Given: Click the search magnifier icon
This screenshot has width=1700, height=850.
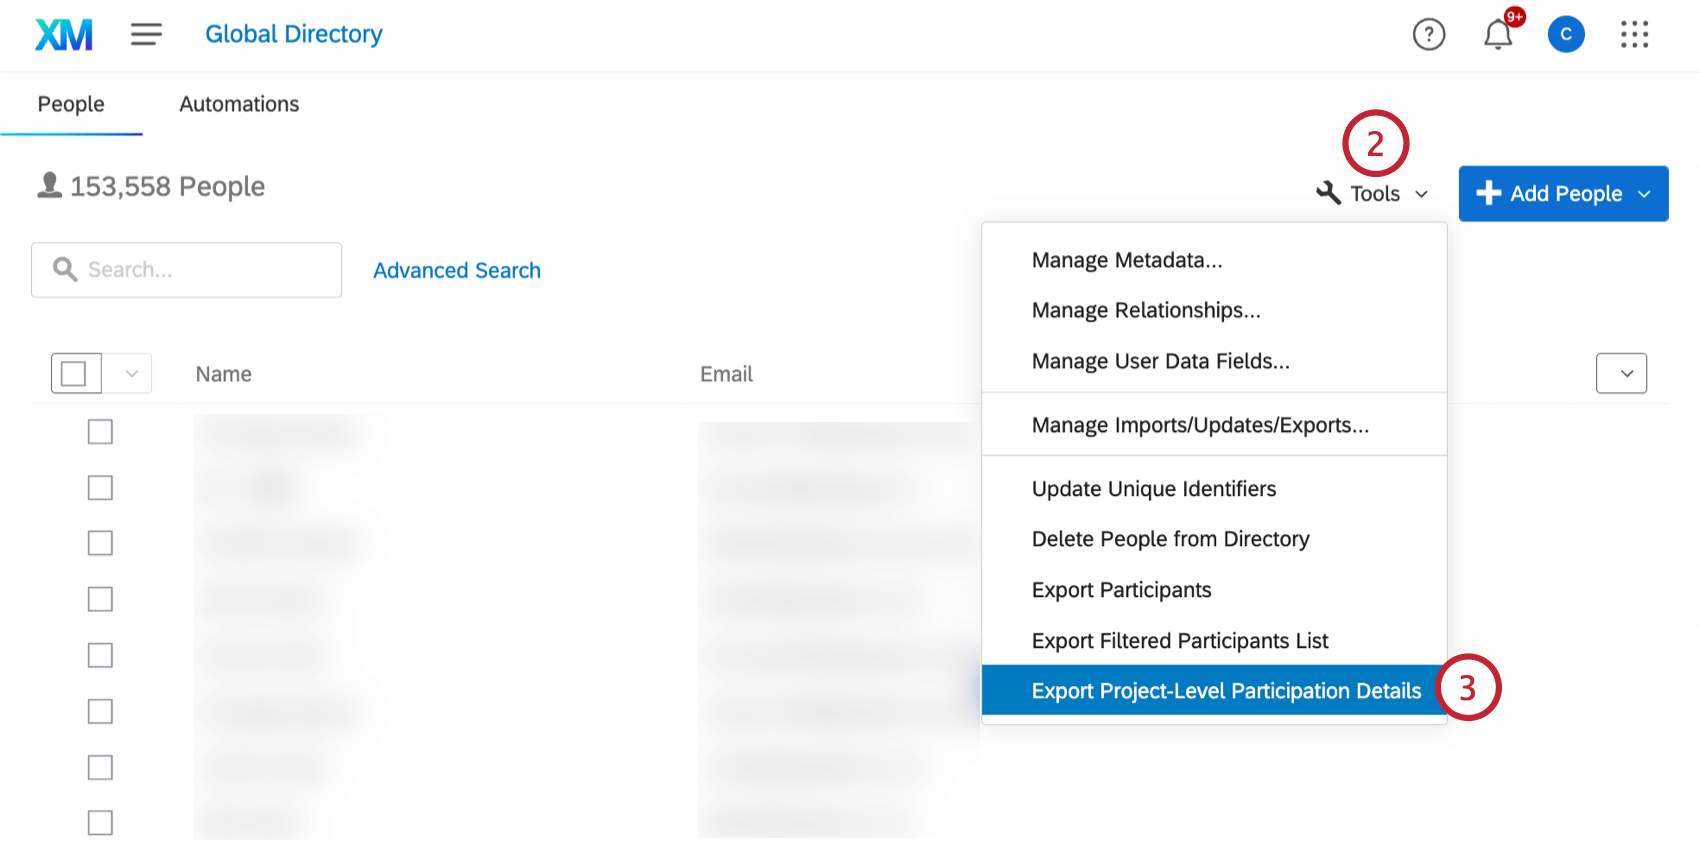Looking at the screenshot, I should [65, 270].
